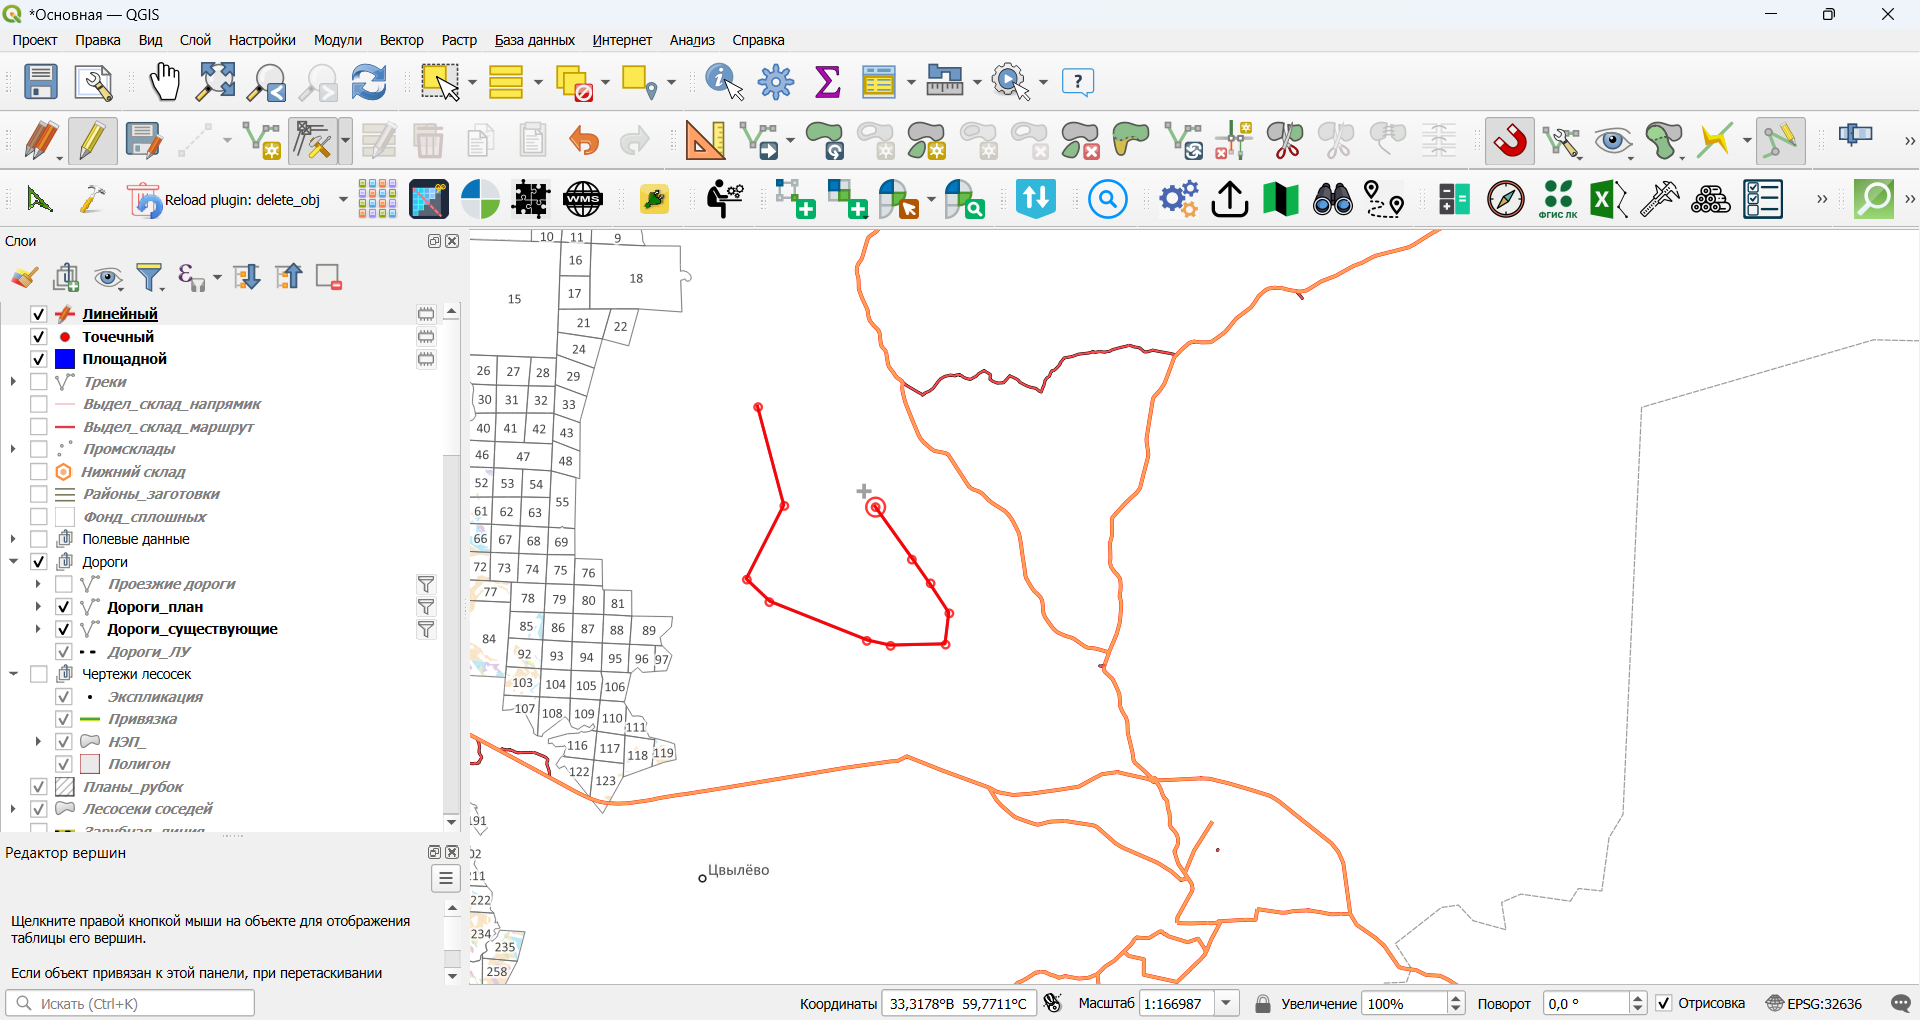The height and width of the screenshot is (1020, 1920).
Task: Click the Undo arrow
Action: tap(584, 141)
